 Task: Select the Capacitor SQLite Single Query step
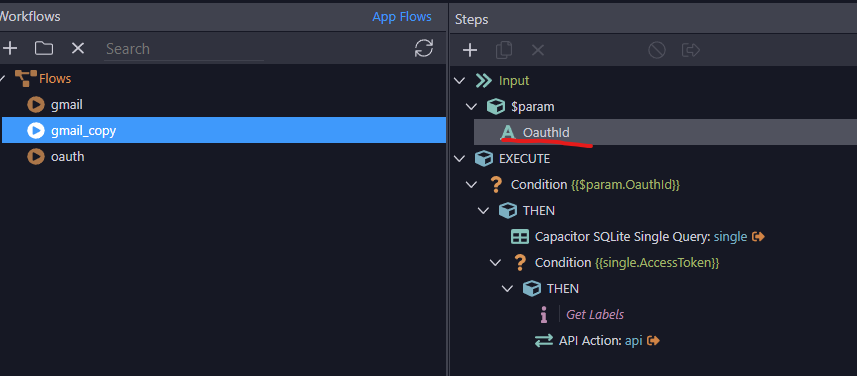641,237
